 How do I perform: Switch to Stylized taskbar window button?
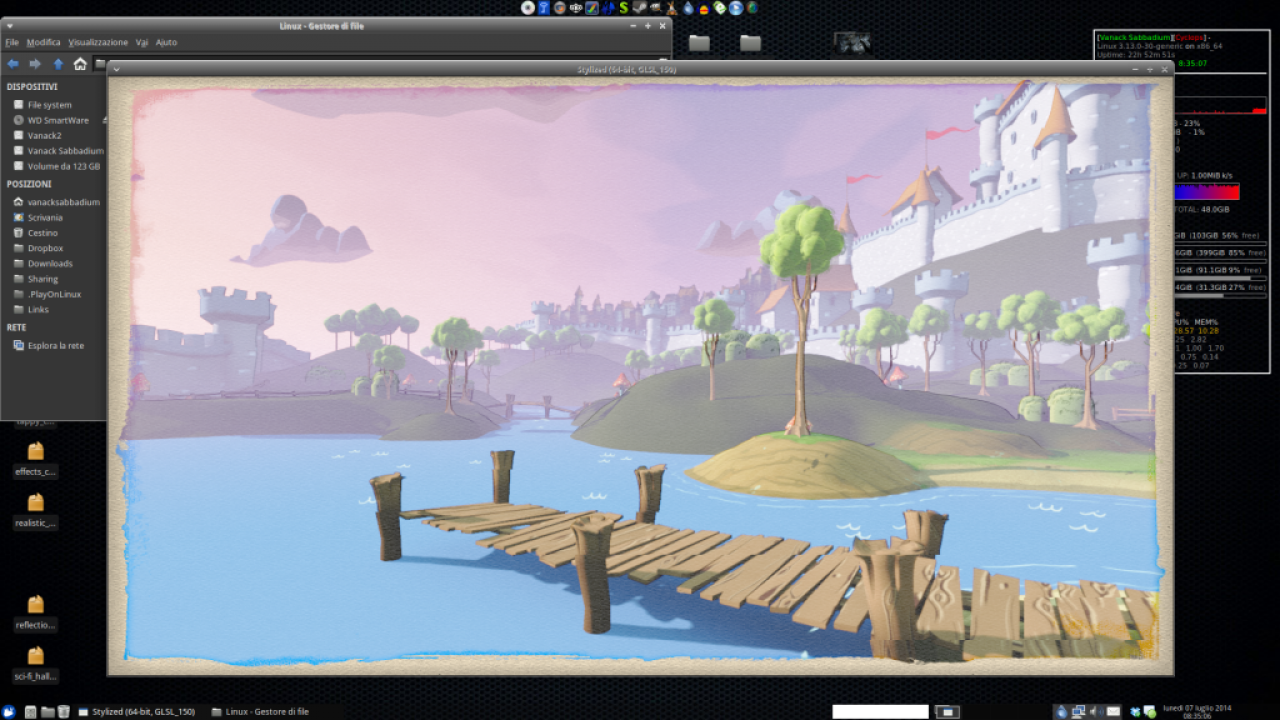pyautogui.click(x=136, y=712)
